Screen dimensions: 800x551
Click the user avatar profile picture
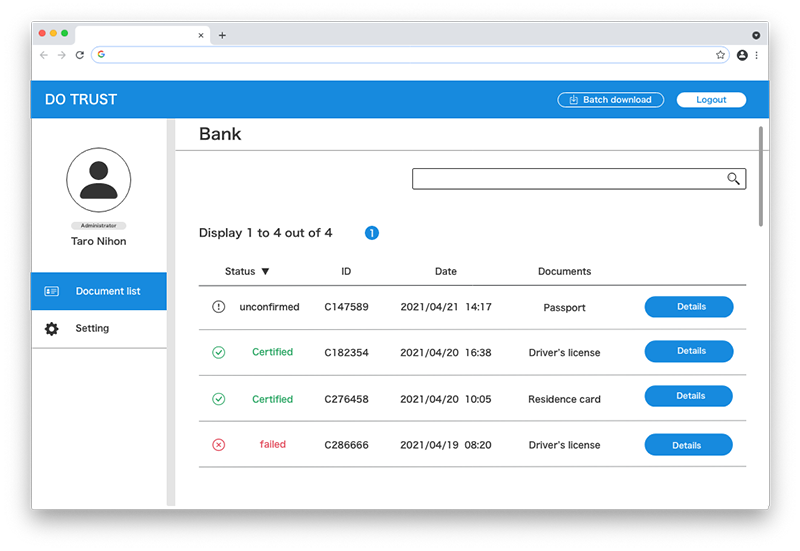point(98,180)
